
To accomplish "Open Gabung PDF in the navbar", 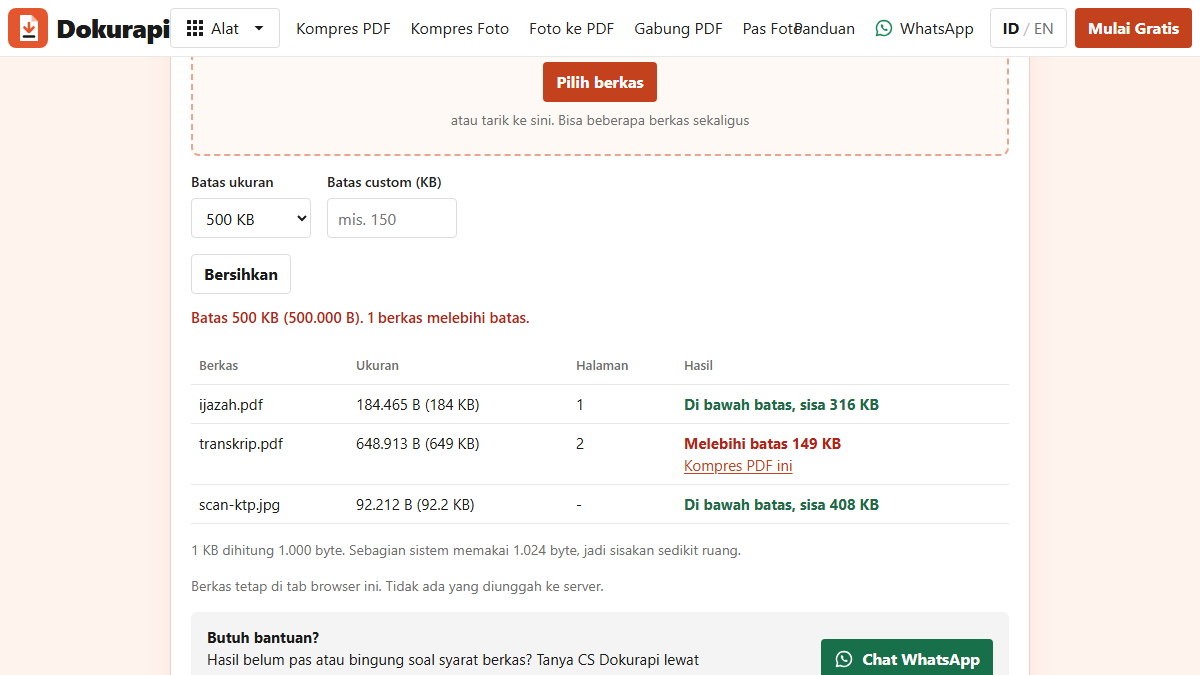I will pos(678,29).
